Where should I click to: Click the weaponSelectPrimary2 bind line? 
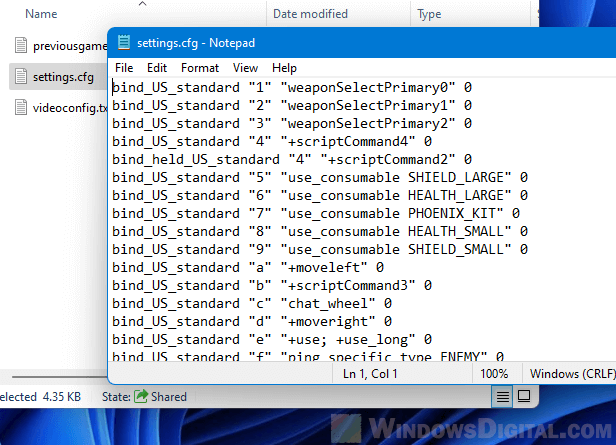pyautogui.click(x=292, y=123)
